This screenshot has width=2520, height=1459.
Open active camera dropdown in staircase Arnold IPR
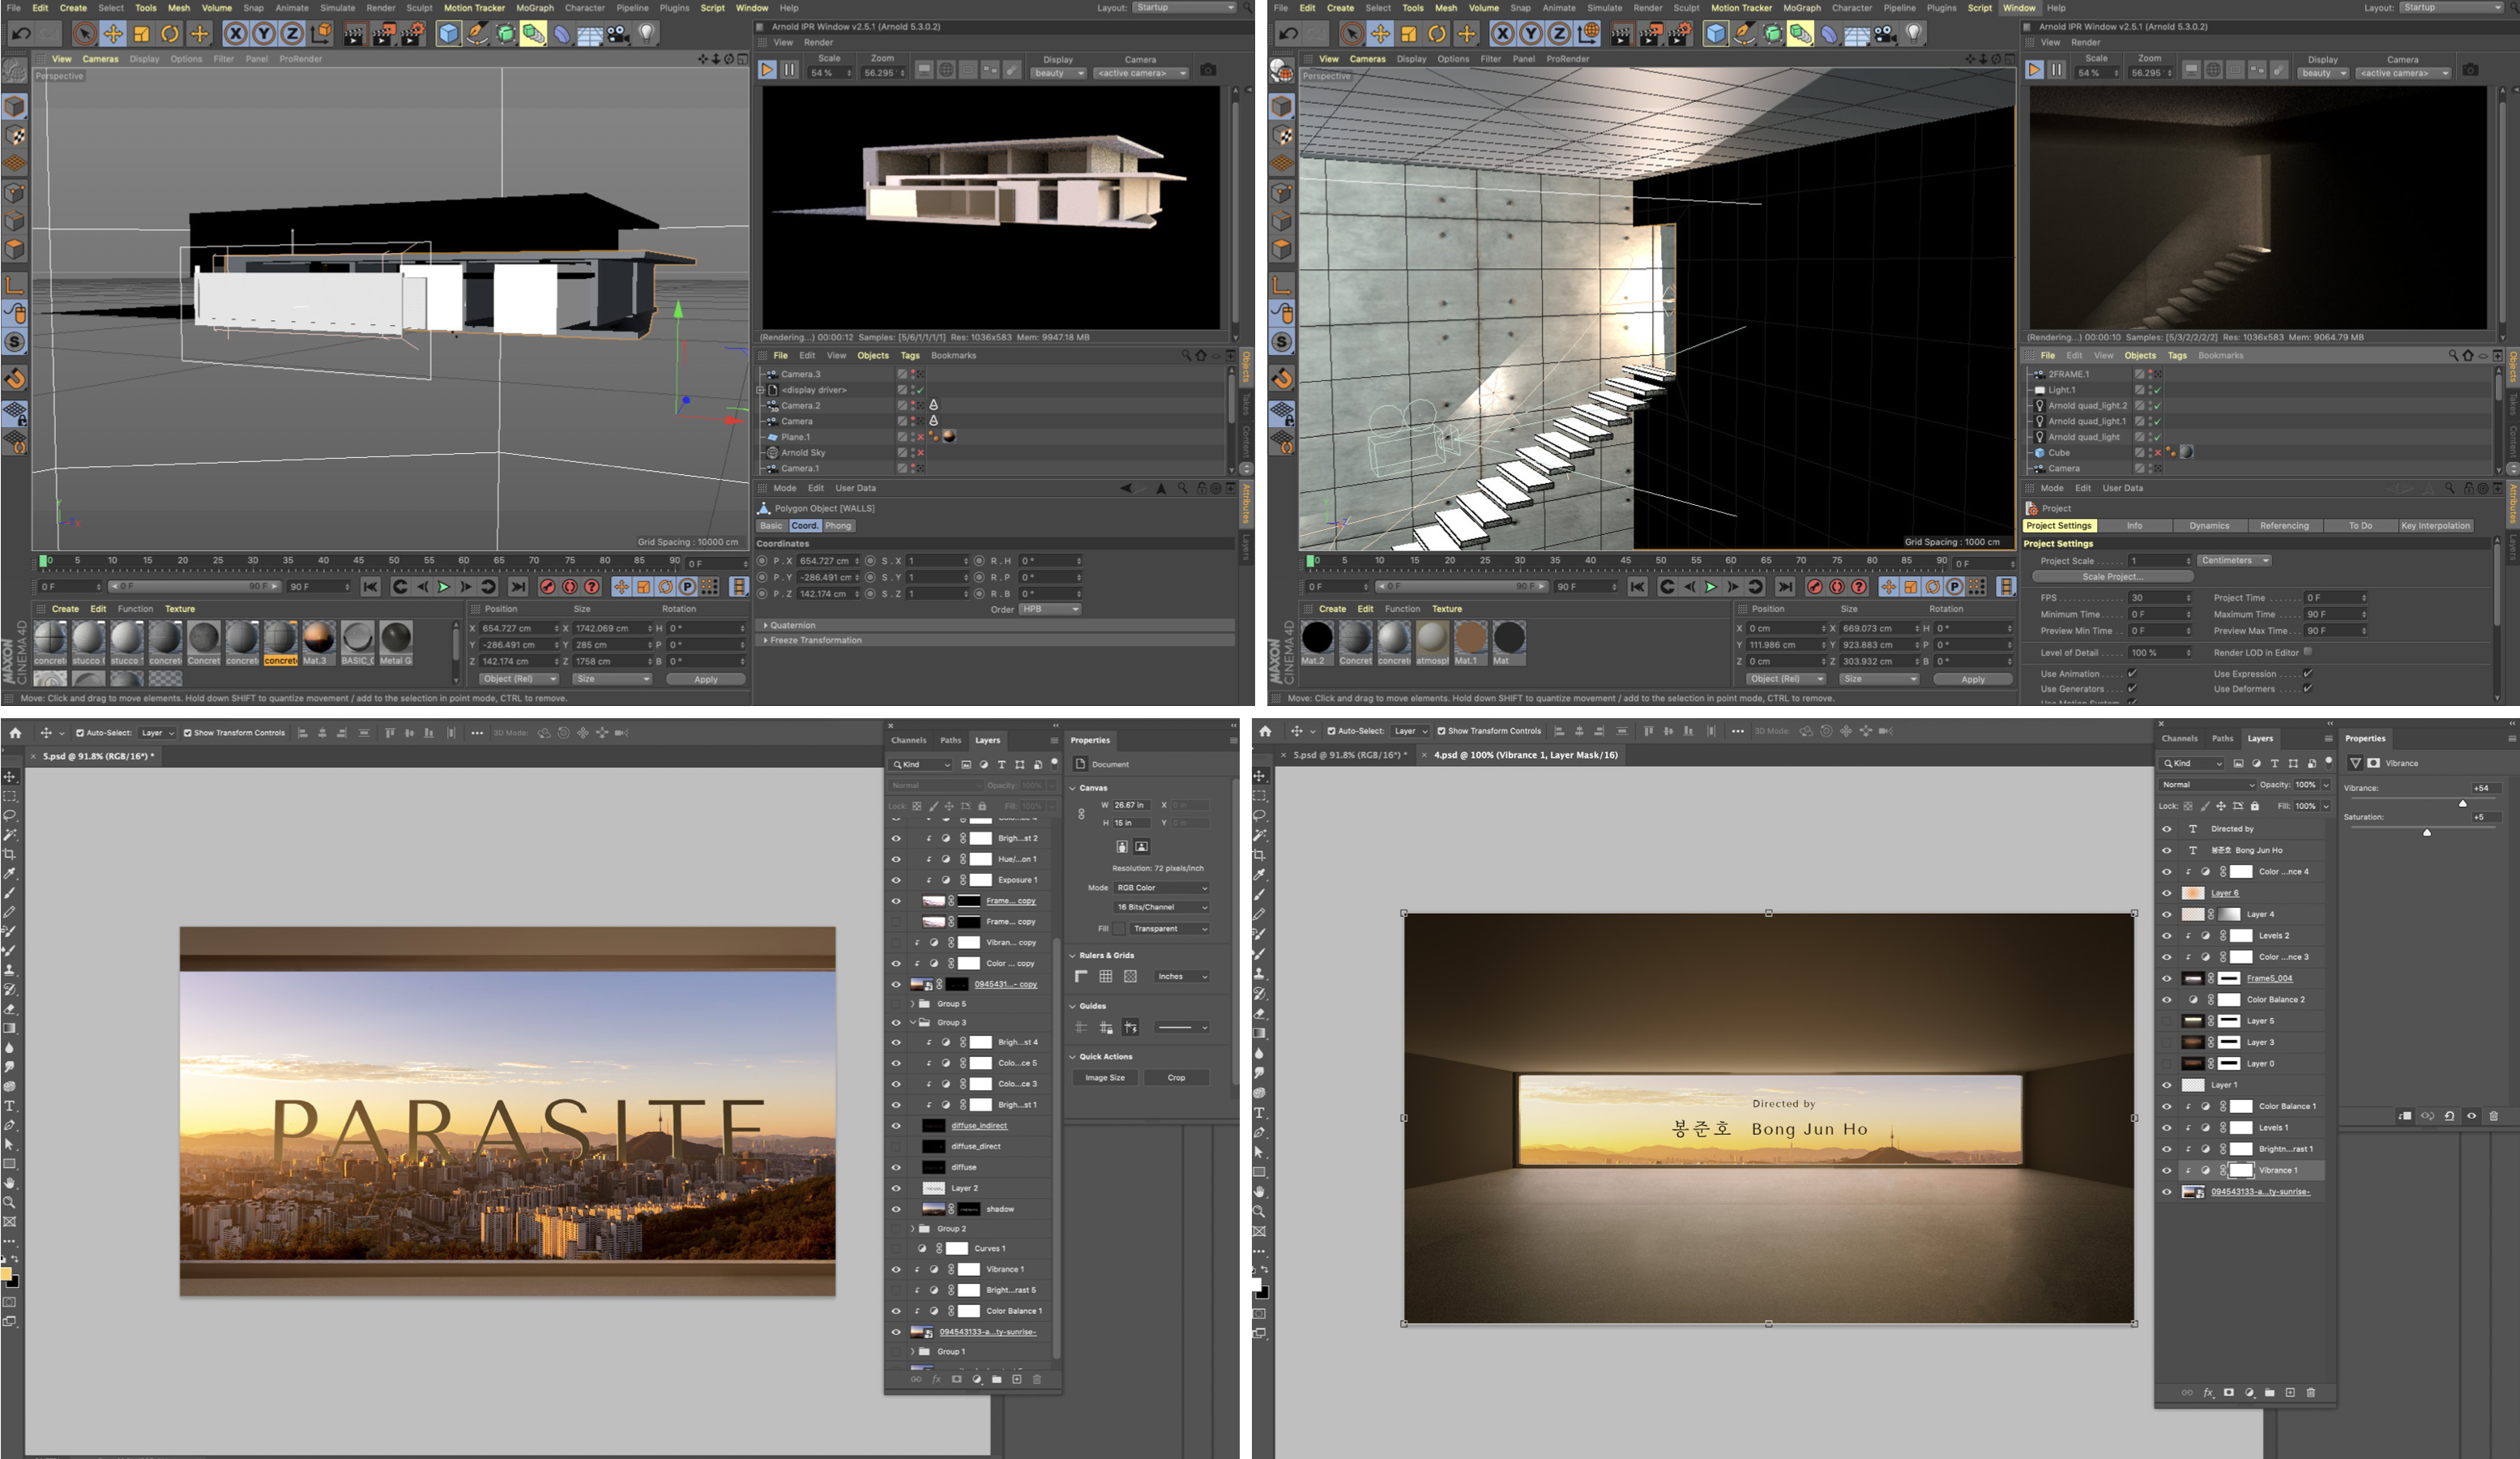tap(2403, 73)
